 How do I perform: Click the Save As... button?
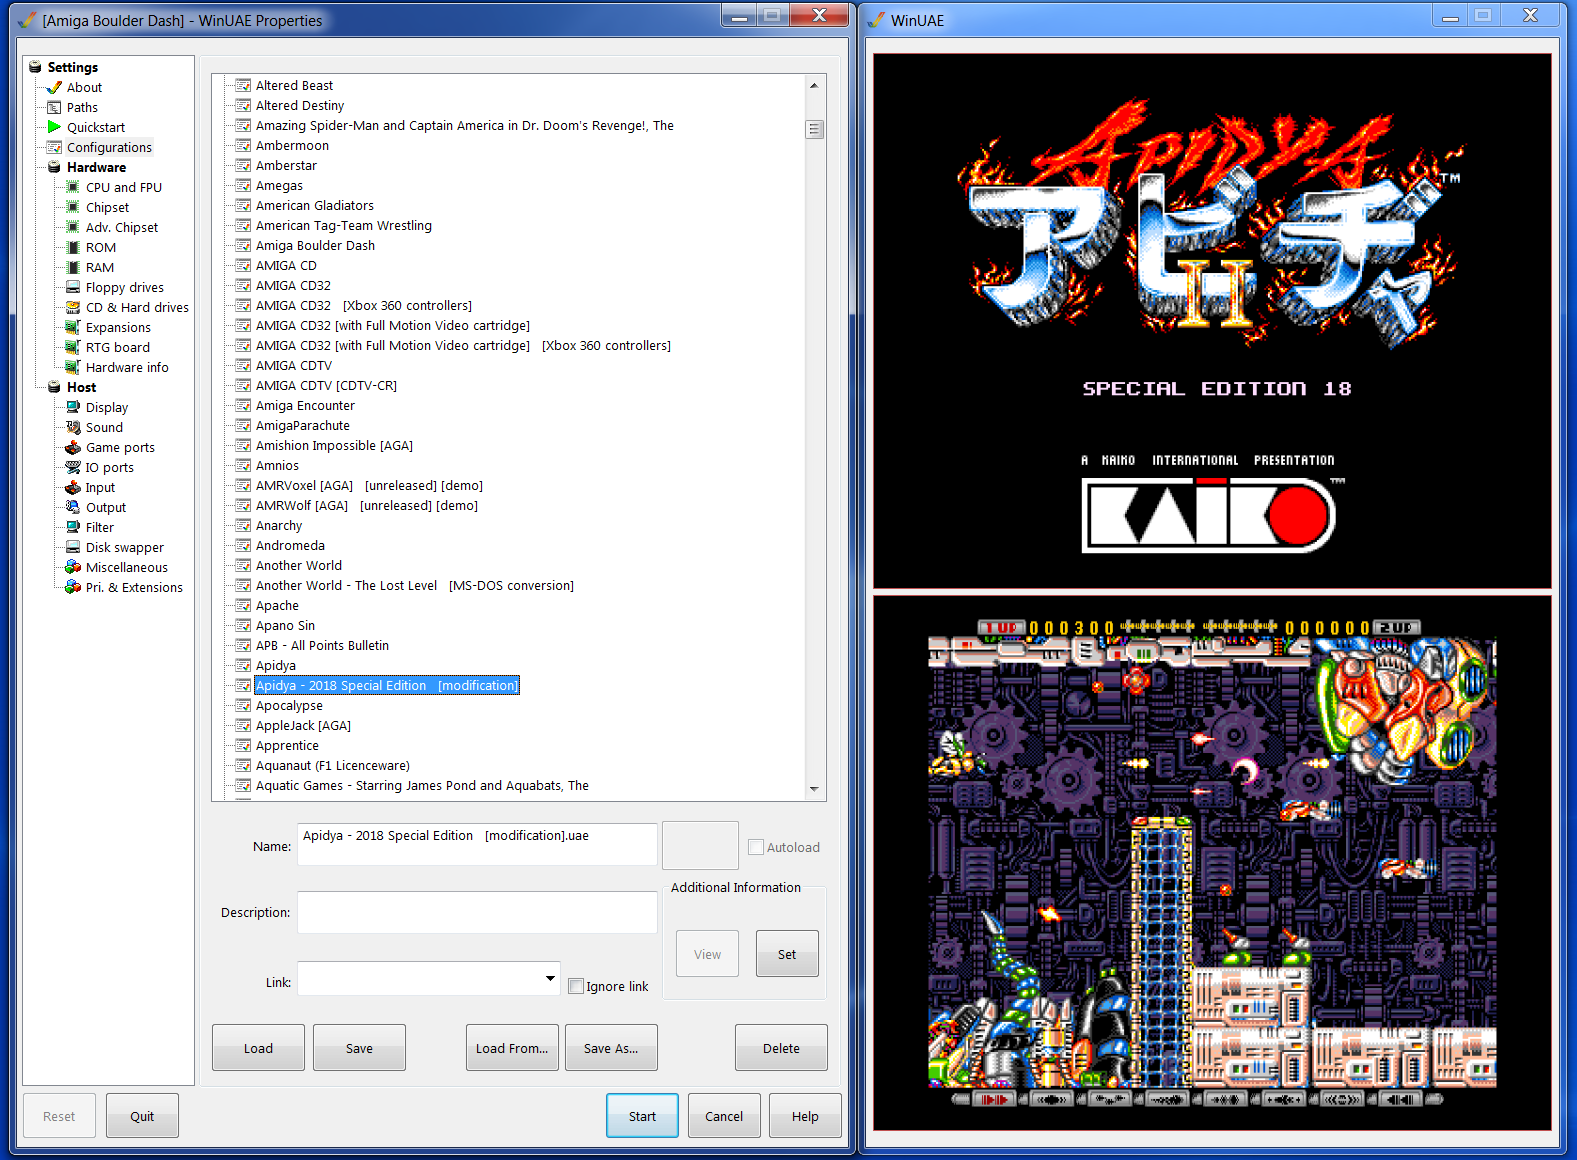(x=611, y=1048)
